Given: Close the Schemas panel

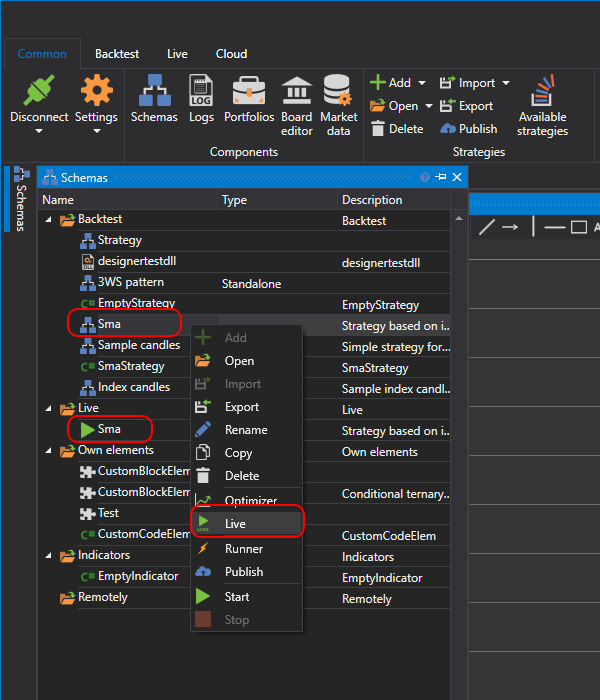Looking at the screenshot, I should click(x=457, y=177).
